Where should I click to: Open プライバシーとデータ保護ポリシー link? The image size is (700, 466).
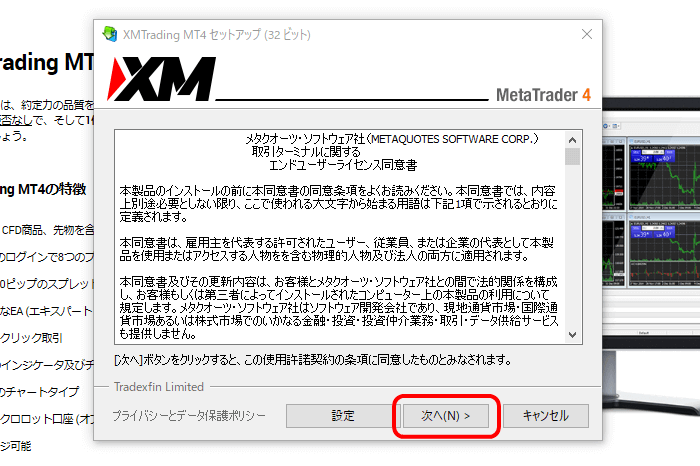[x=189, y=416]
